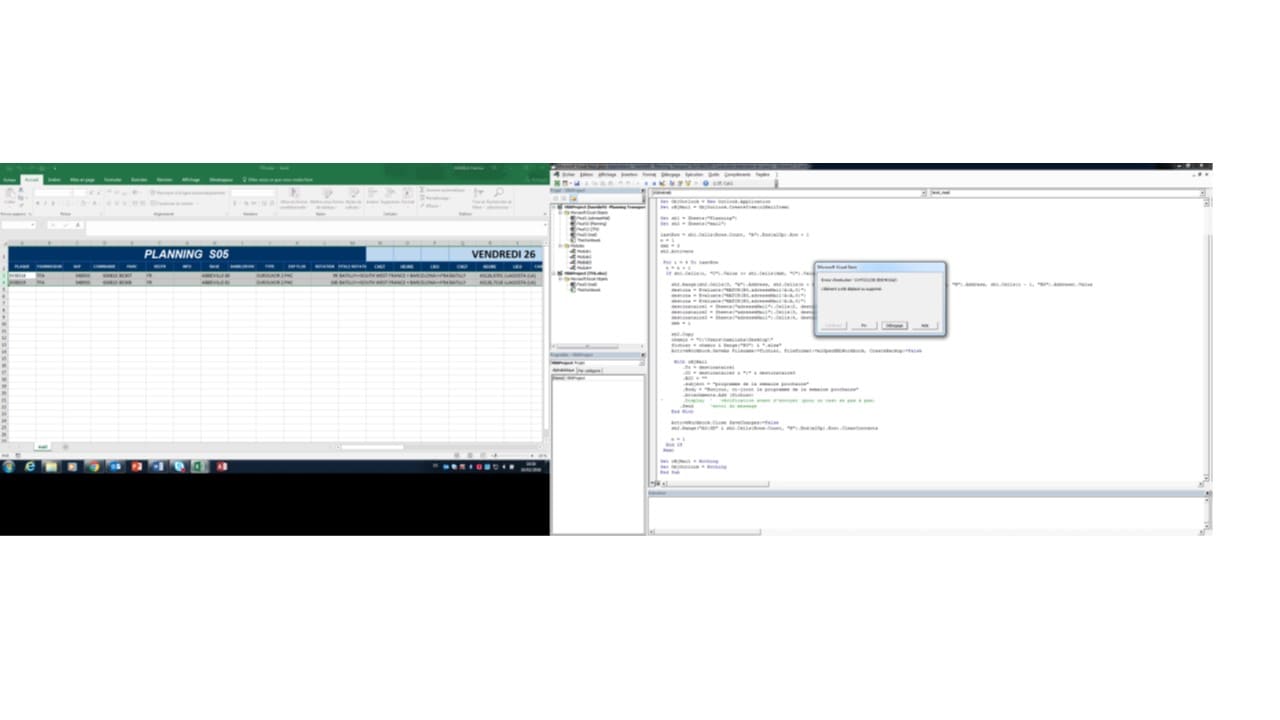Open PowerPoint from the taskbar
Screen dimensions: 1280x720
[x=136, y=466]
